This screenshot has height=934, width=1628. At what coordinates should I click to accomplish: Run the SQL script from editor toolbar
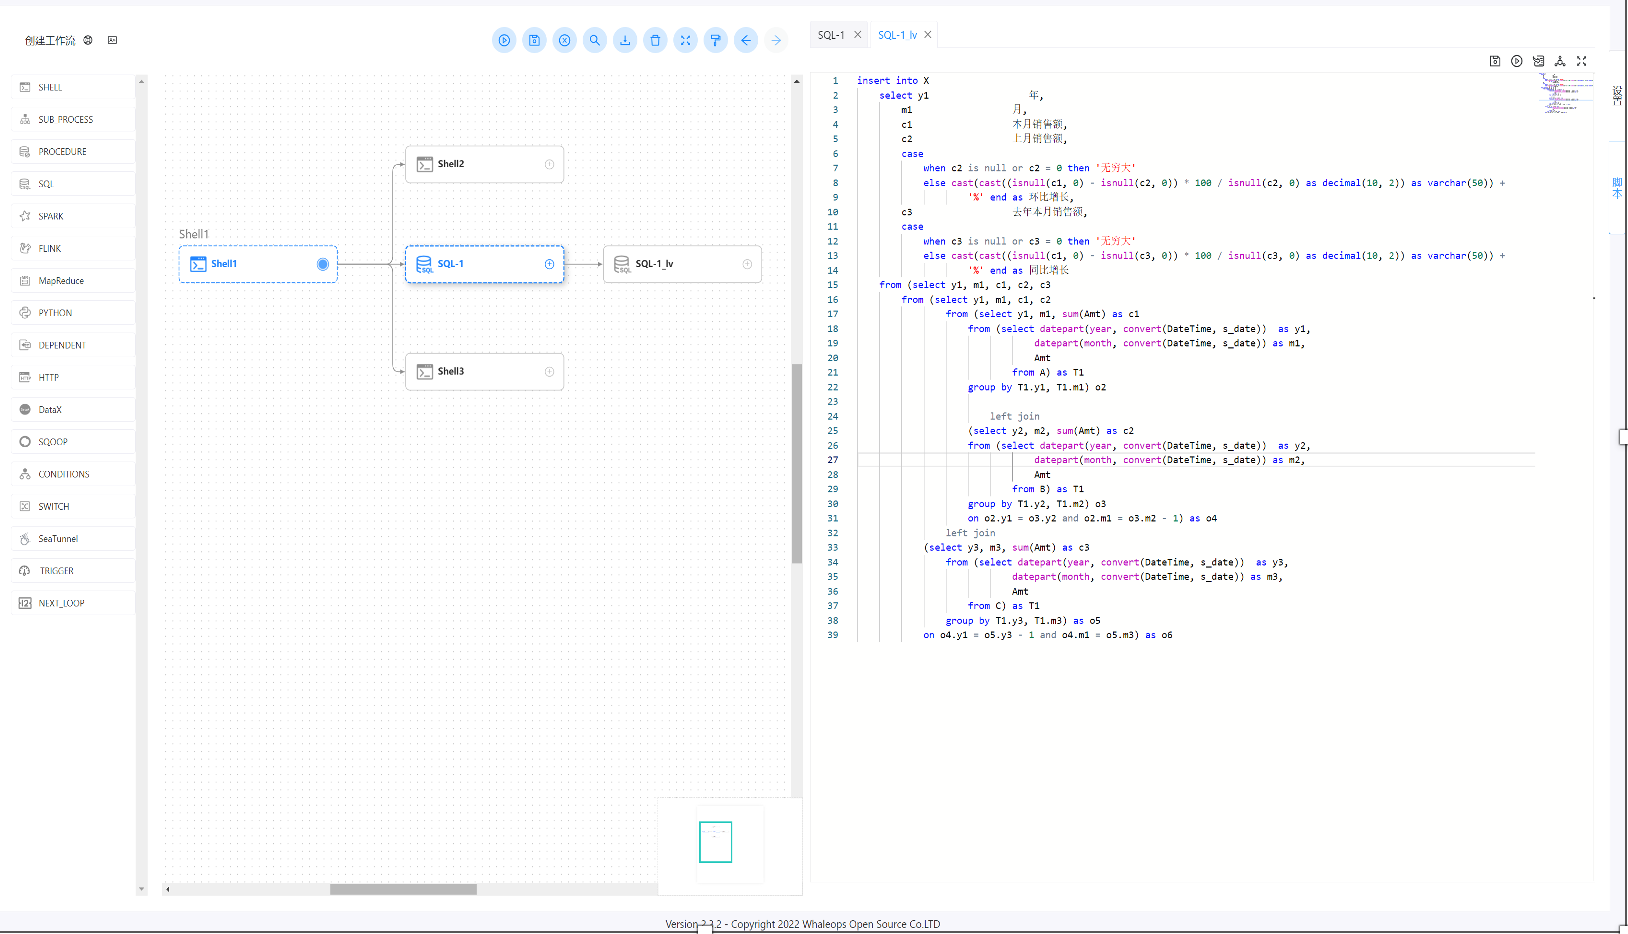(1517, 61)
